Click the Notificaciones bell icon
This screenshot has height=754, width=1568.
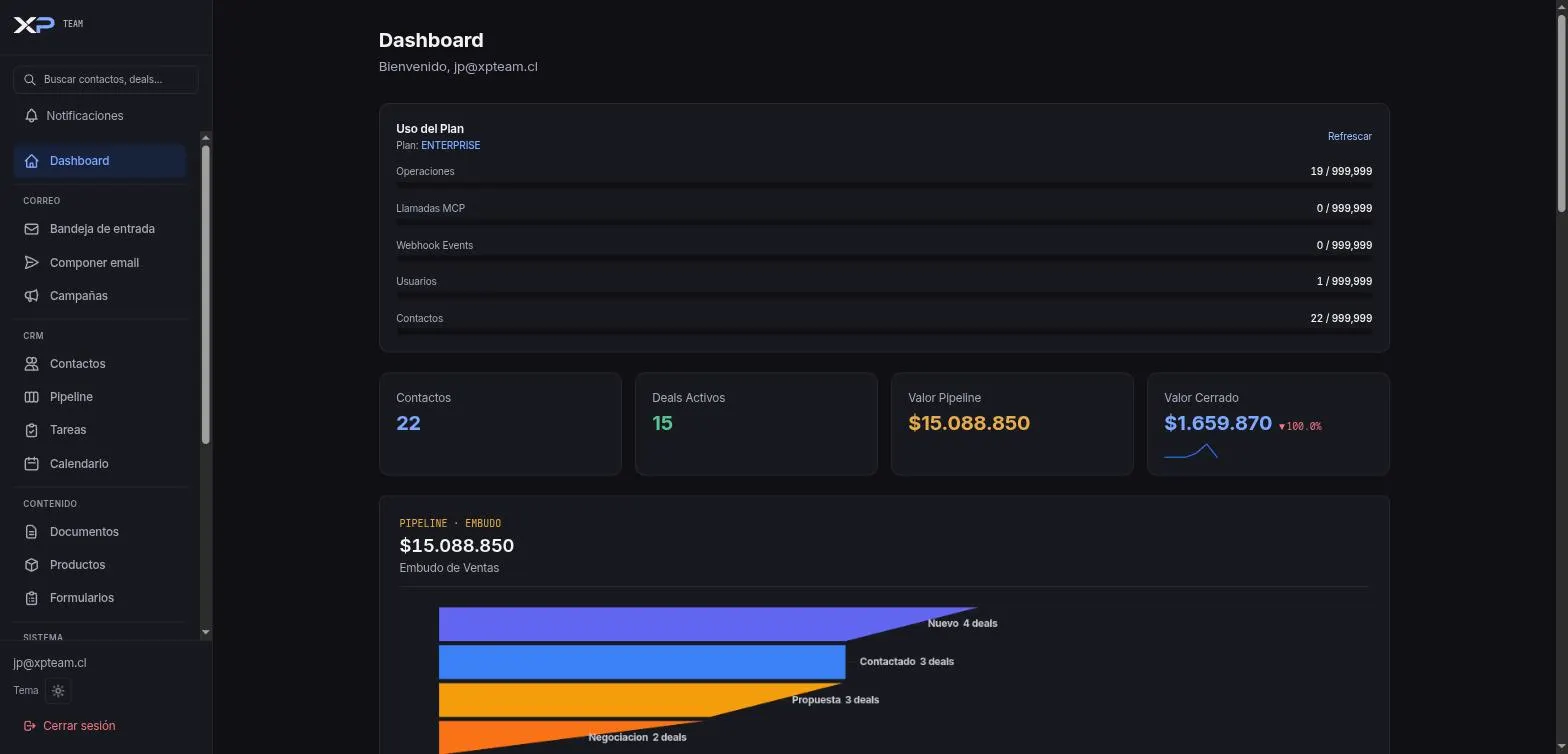pos(32,116)
